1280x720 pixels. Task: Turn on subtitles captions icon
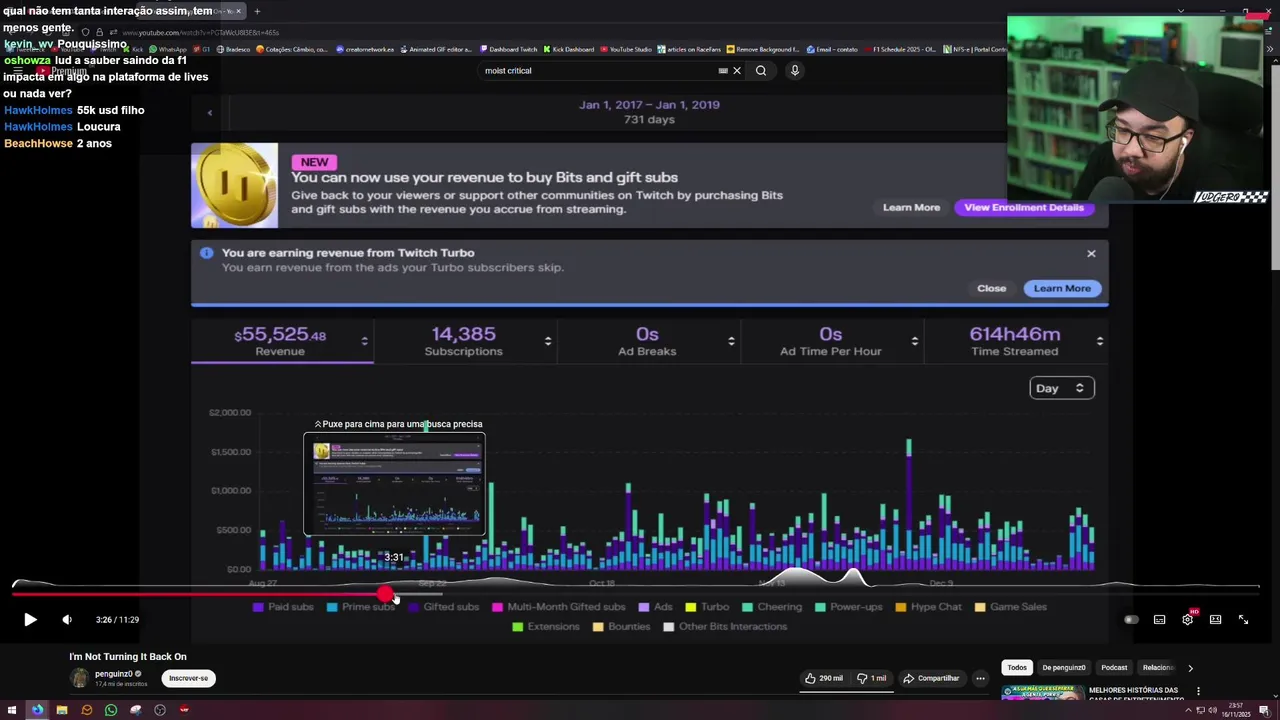point(1159,620)
